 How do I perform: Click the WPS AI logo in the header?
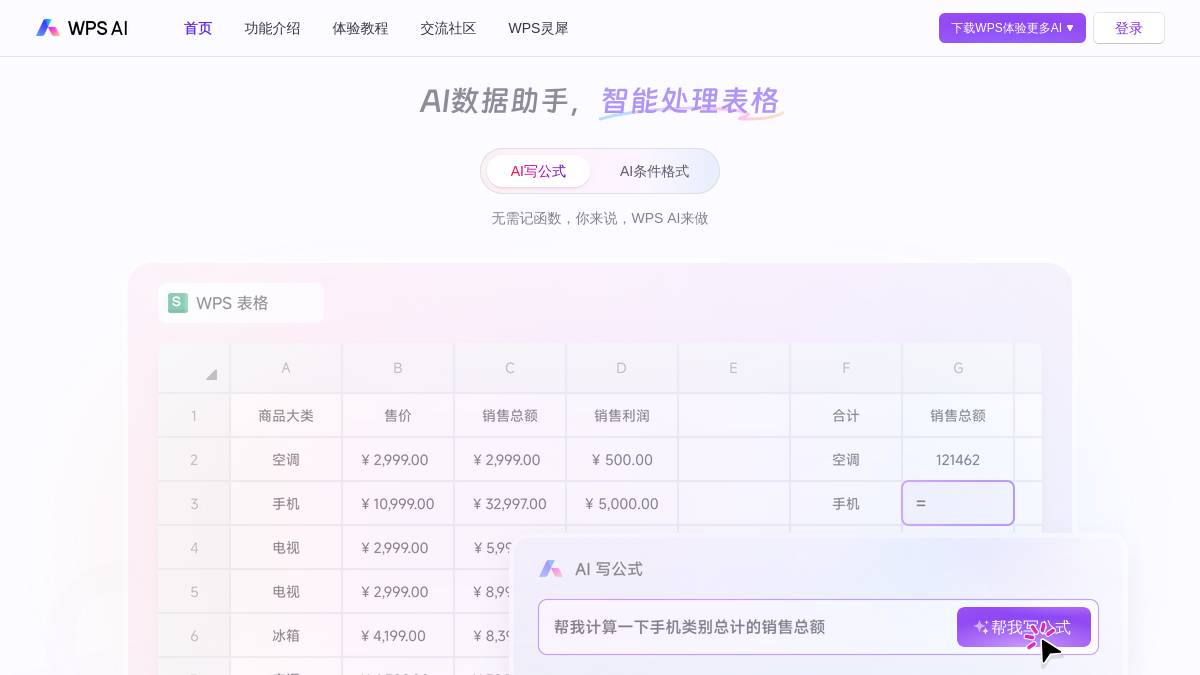(80, 28)
